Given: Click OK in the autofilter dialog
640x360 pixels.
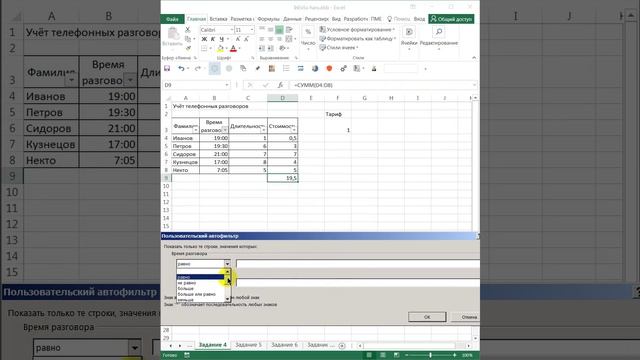Looking at the screenshot, I should point(427,317).
